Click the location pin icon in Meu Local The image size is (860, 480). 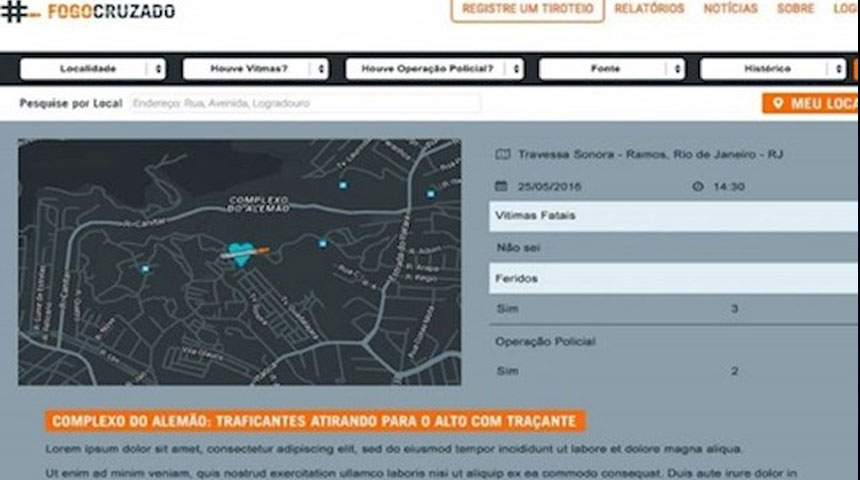[x=776, y=103]
